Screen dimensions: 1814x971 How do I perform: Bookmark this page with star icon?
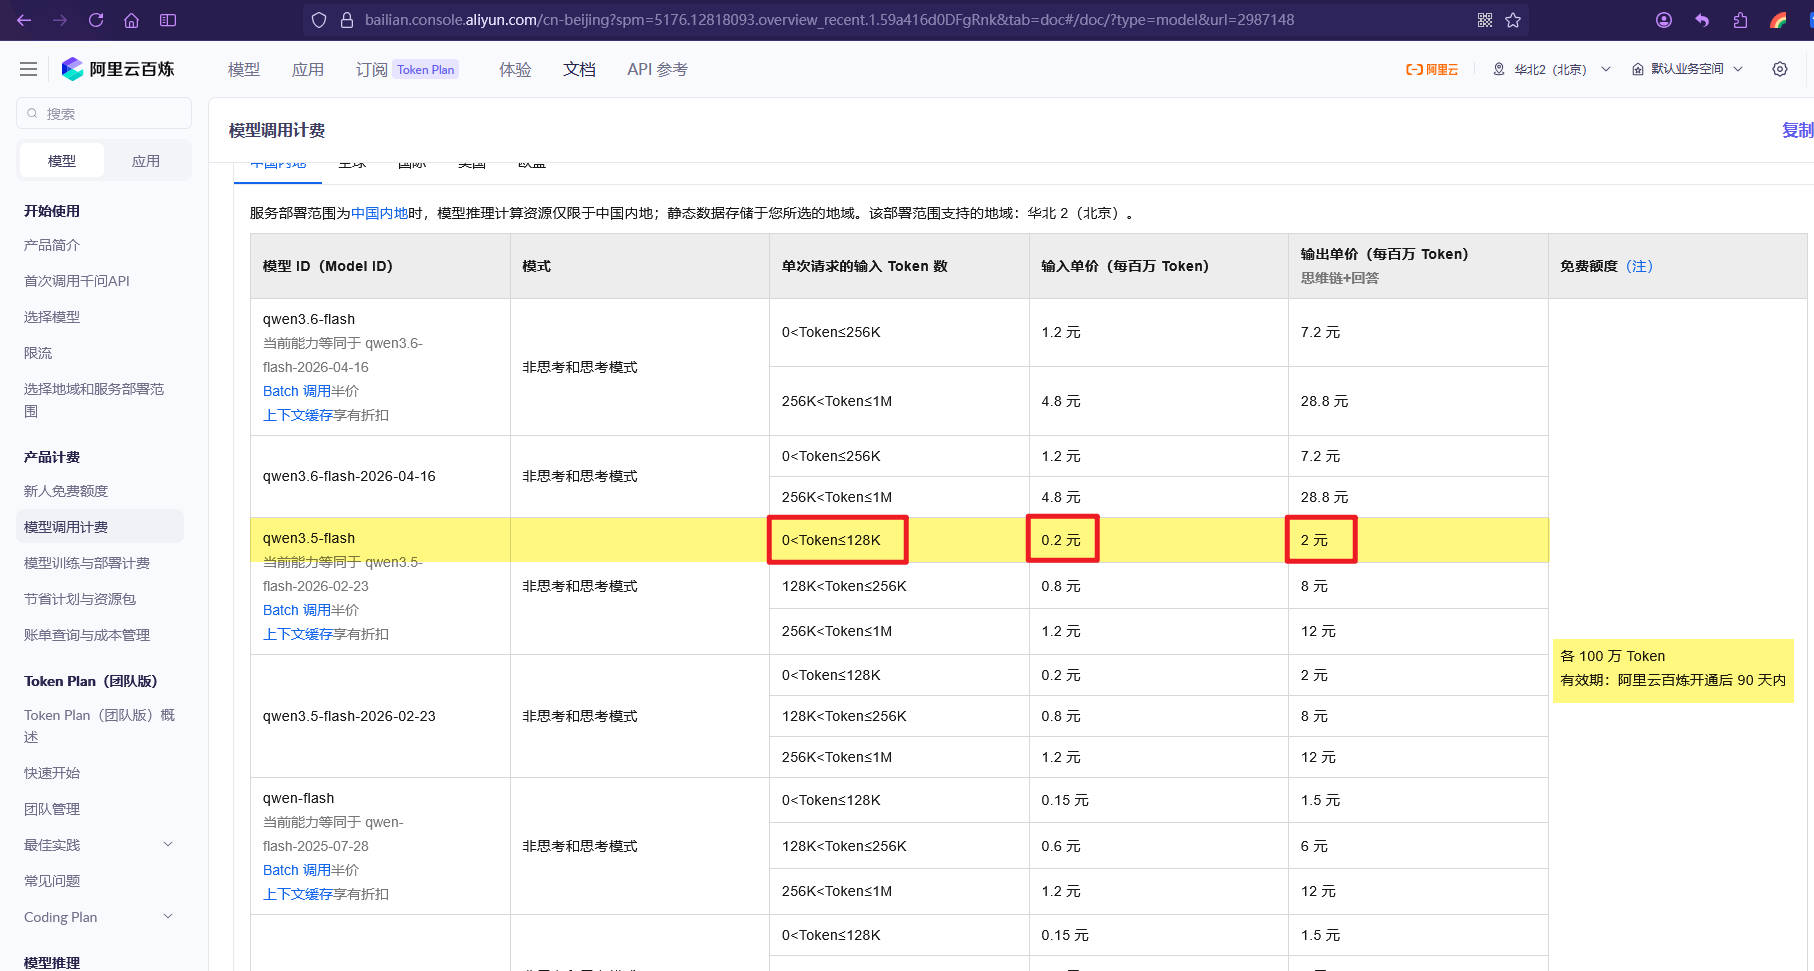1513,20
